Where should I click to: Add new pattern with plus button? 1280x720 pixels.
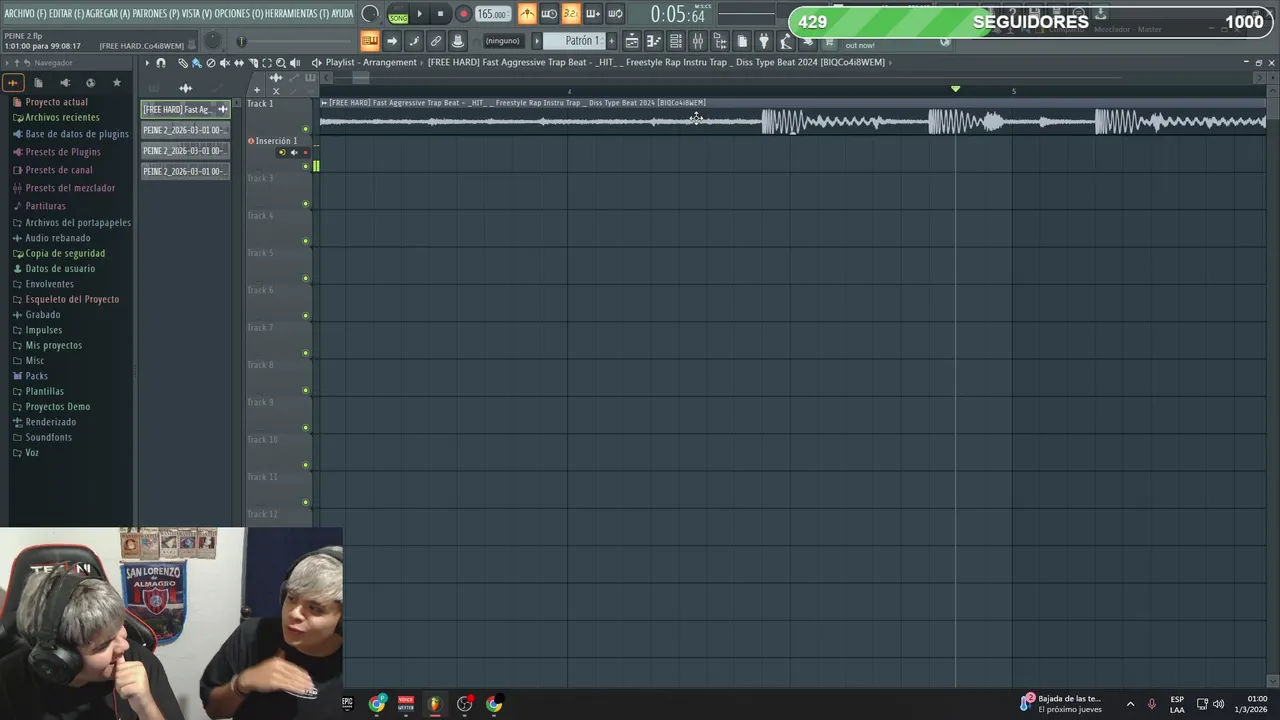(611, 41)
